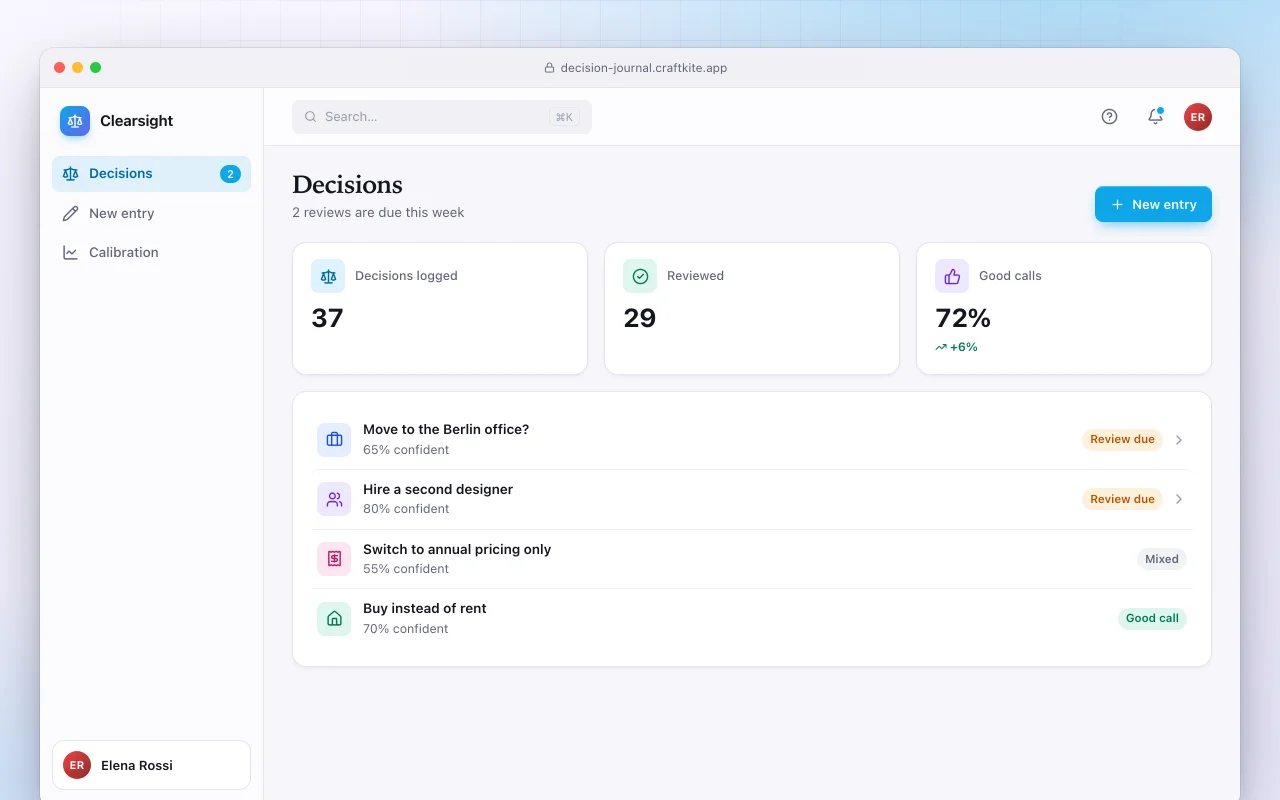Click the upward trend arrow beside +6%
Image resolution: width=1280 pixels, height=800 pixels.
pos(941,347)
